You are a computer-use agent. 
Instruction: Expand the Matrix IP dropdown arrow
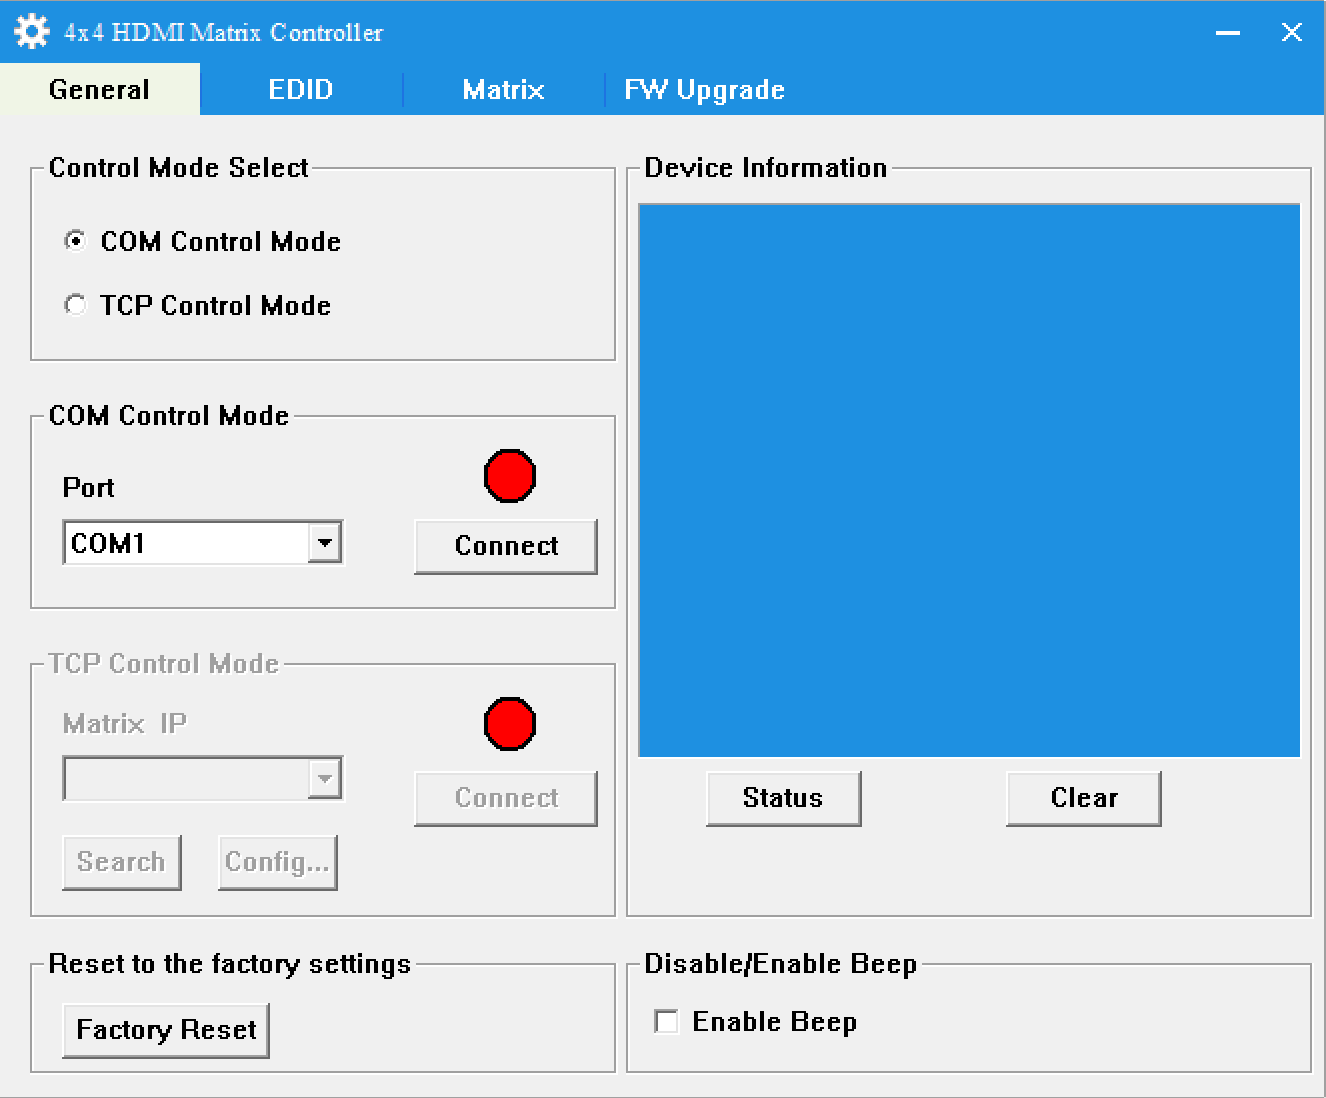click(324, 779)
